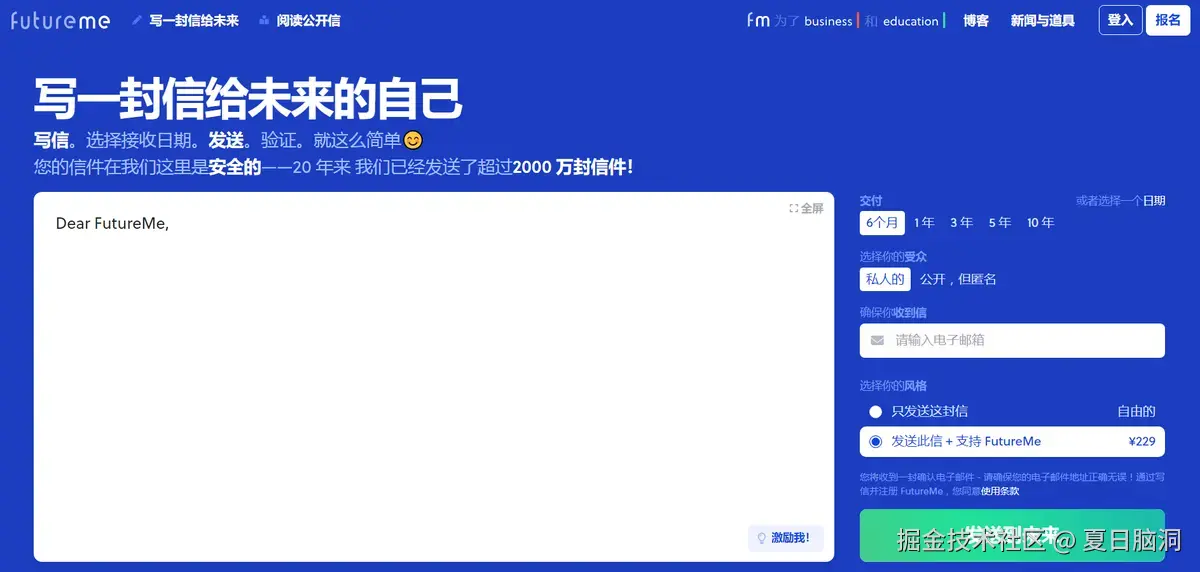Open the 使用条款 terms link
This screenshot has width=1200, height=572.
pos(1000,491)
